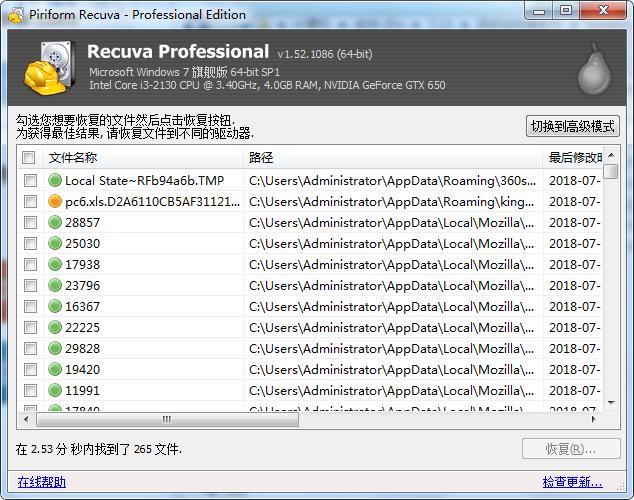Click green status dot for Local State~RFb94a6b.TMP
634x500 pixels.
[x=55, y=180]
